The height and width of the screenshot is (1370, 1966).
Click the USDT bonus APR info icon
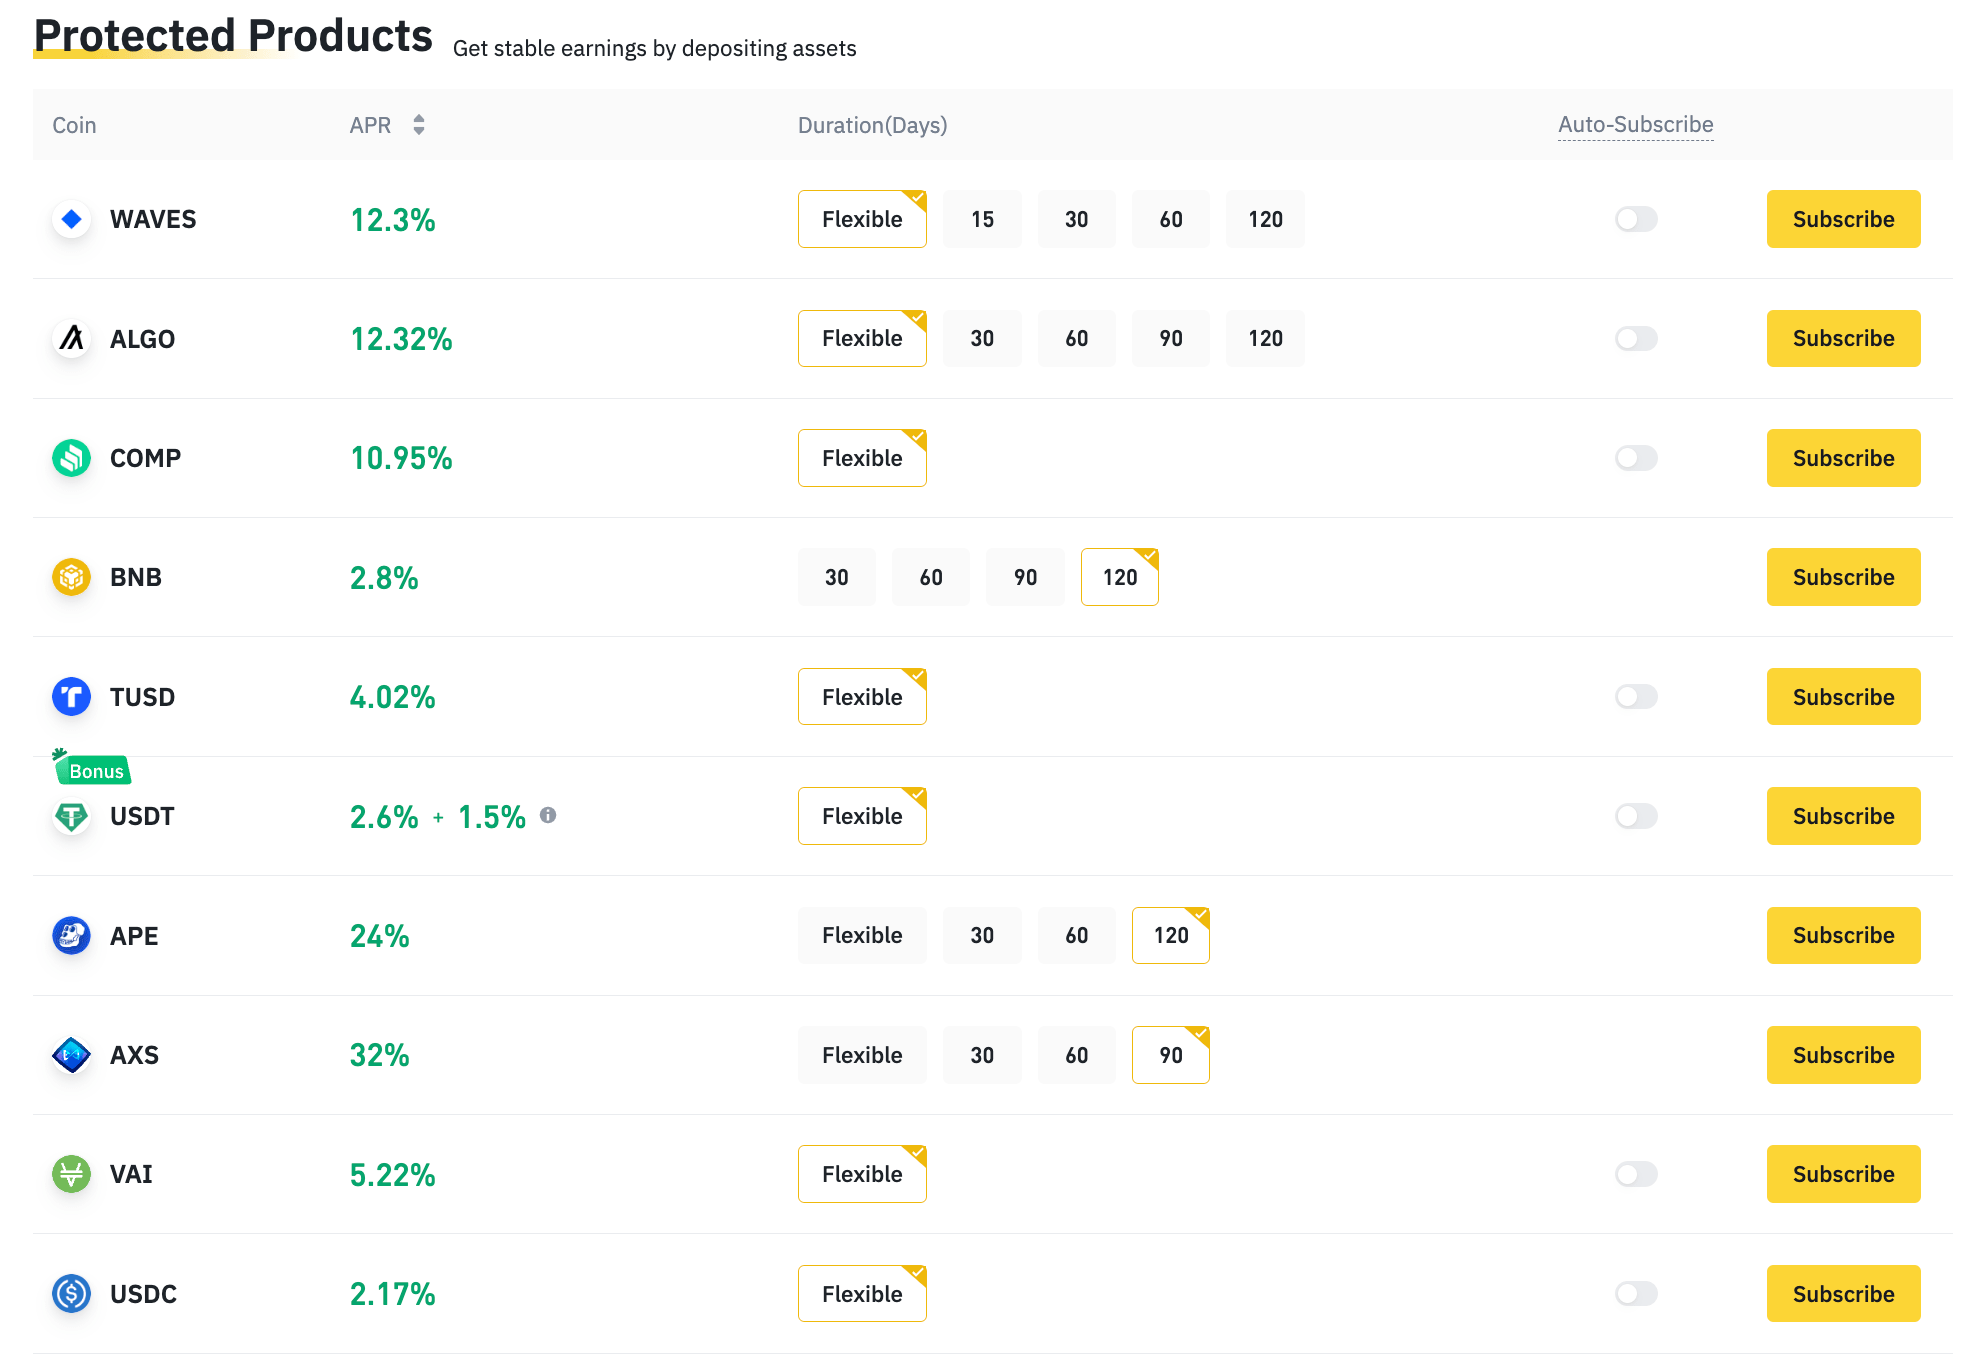pos(548,815)
